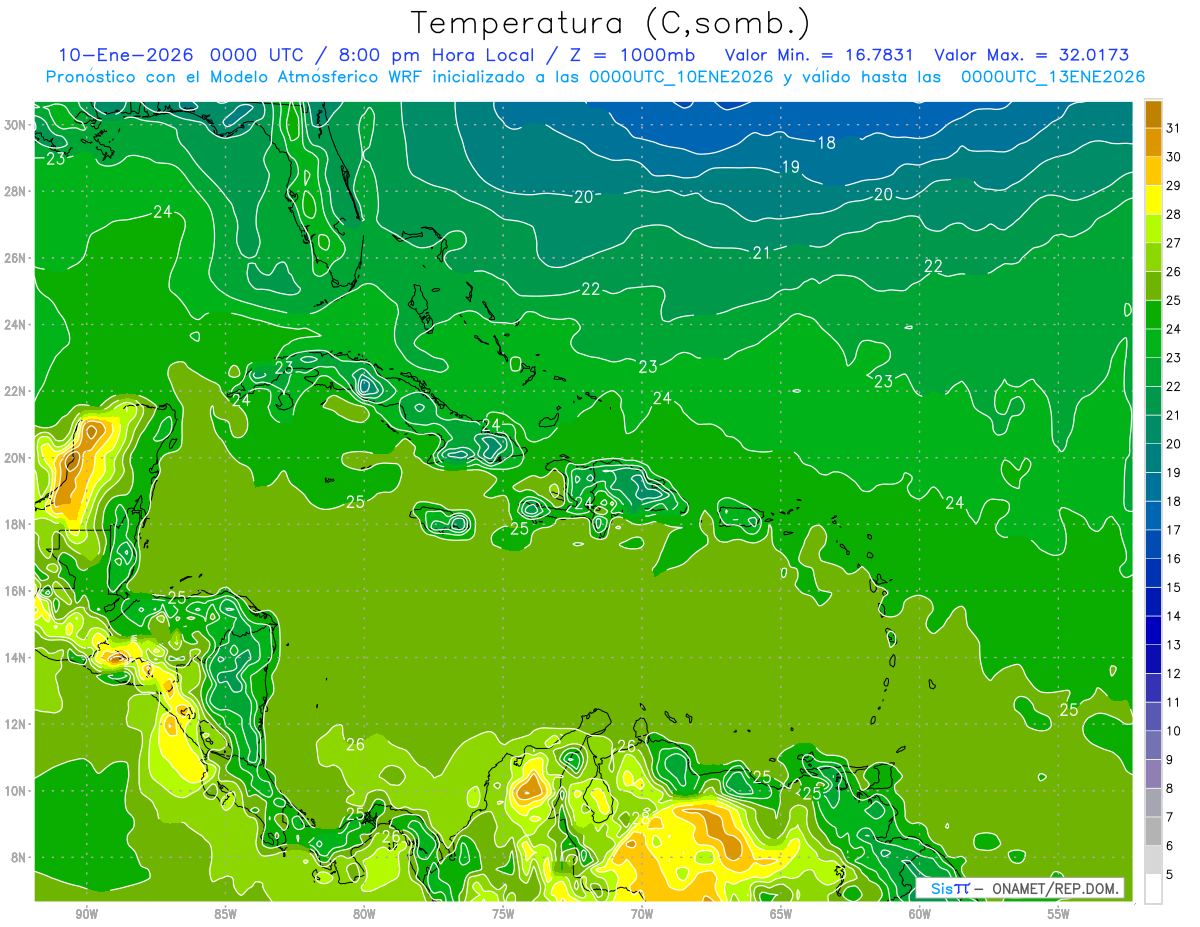The width and height of the screenshot is (1200, 927).
Task: Click the "12N" latitude axis label
Action: point(16,724)
